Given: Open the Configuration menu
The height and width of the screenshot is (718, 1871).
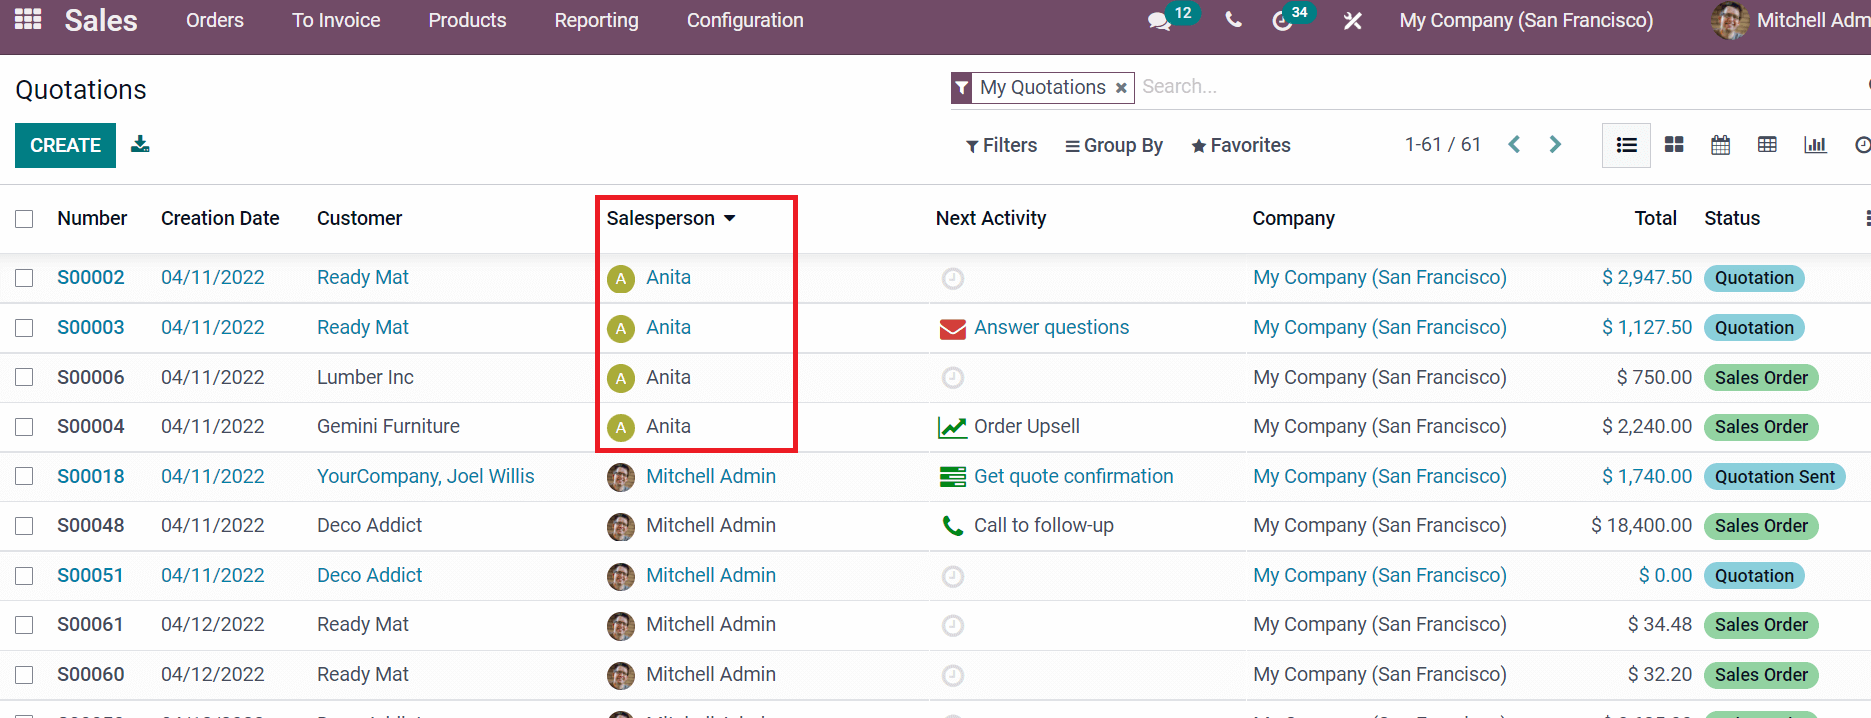Looking at the screenshot, I should click(x=745, y=20).
